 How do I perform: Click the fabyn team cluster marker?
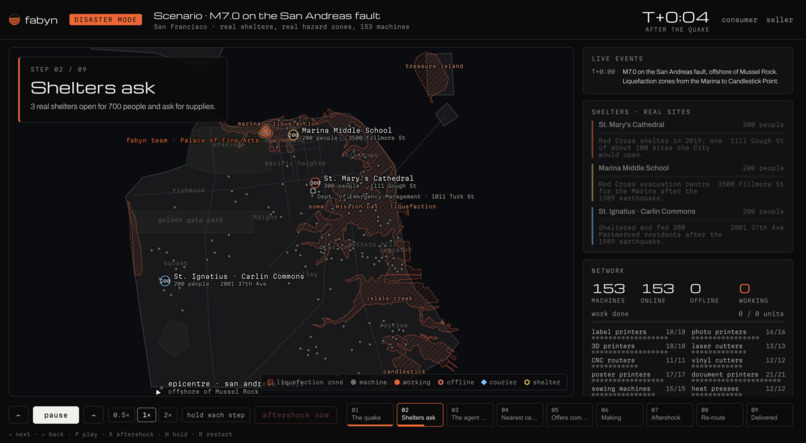coord(265,131)
